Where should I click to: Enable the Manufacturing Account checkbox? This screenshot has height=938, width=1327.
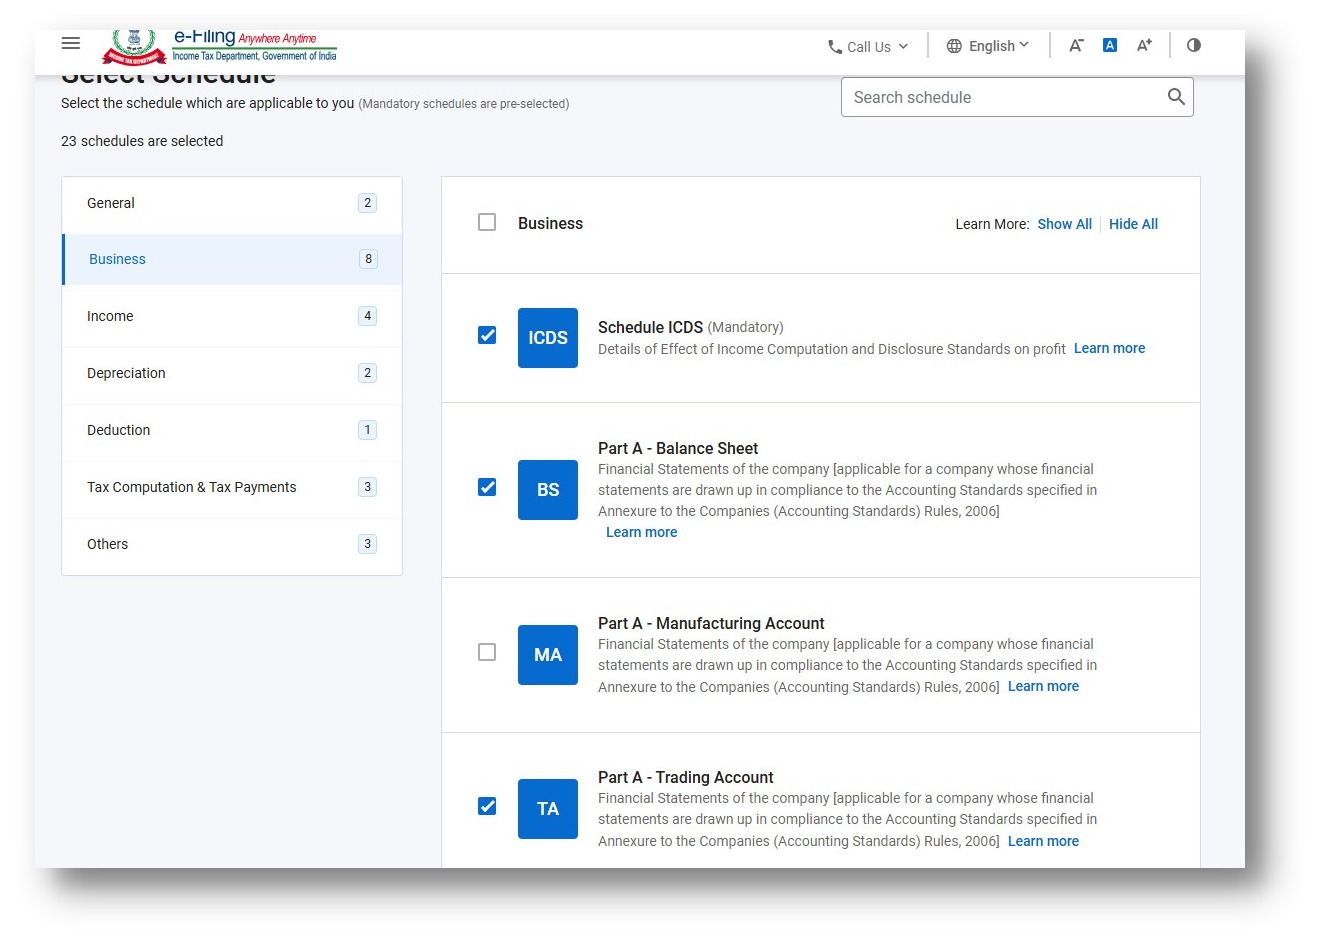point(487,652)
